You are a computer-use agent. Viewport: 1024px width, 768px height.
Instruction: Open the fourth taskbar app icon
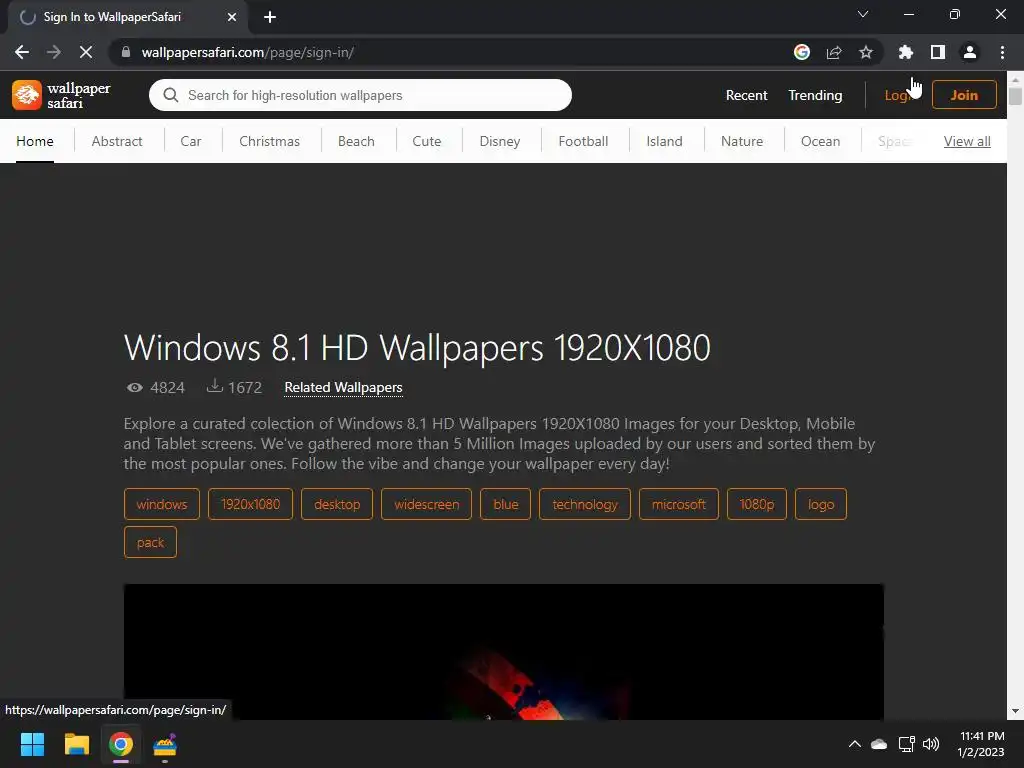(165, 744)
